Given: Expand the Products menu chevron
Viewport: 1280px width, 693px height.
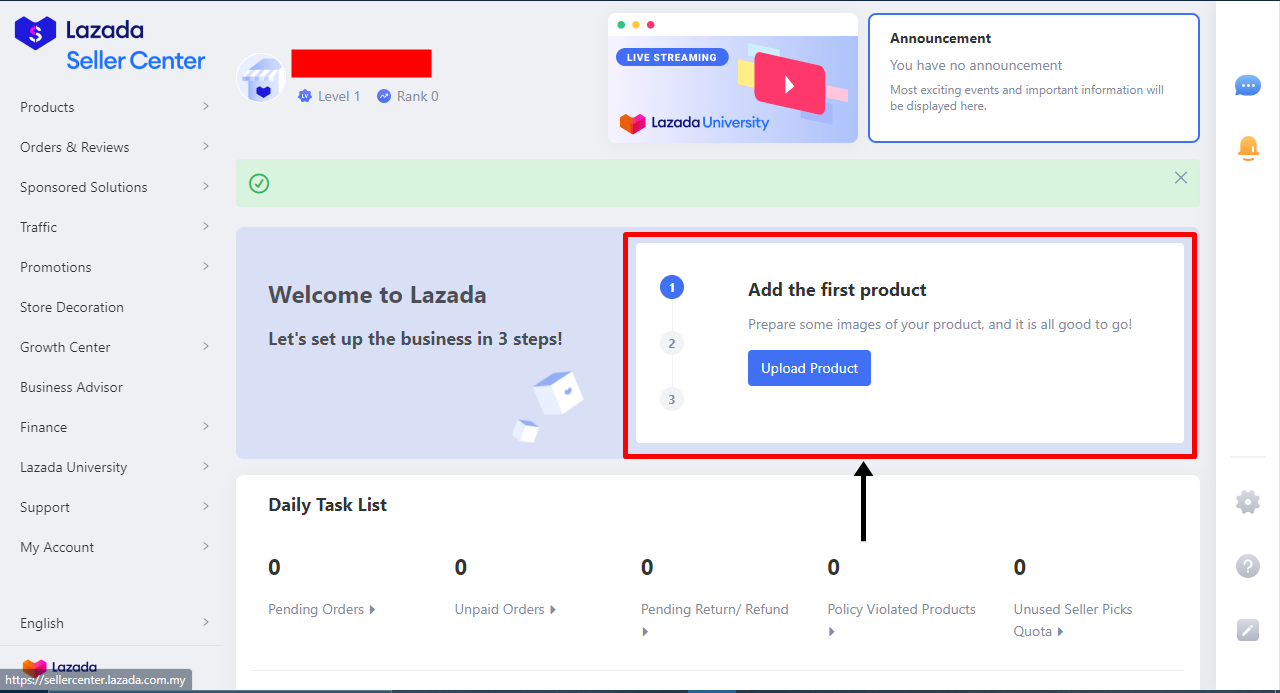Looking at the screenshot, I should point(206,106).
